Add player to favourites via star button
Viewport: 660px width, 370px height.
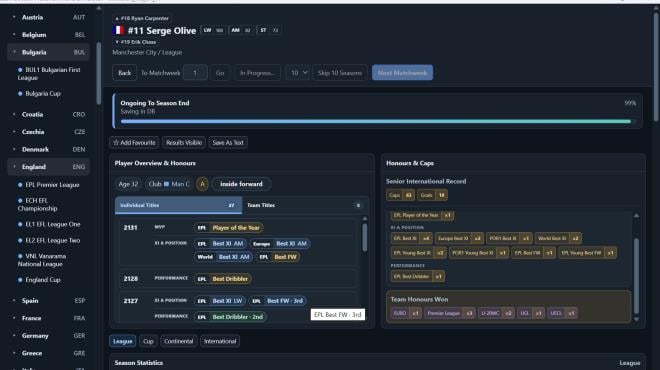pos(134,143)
